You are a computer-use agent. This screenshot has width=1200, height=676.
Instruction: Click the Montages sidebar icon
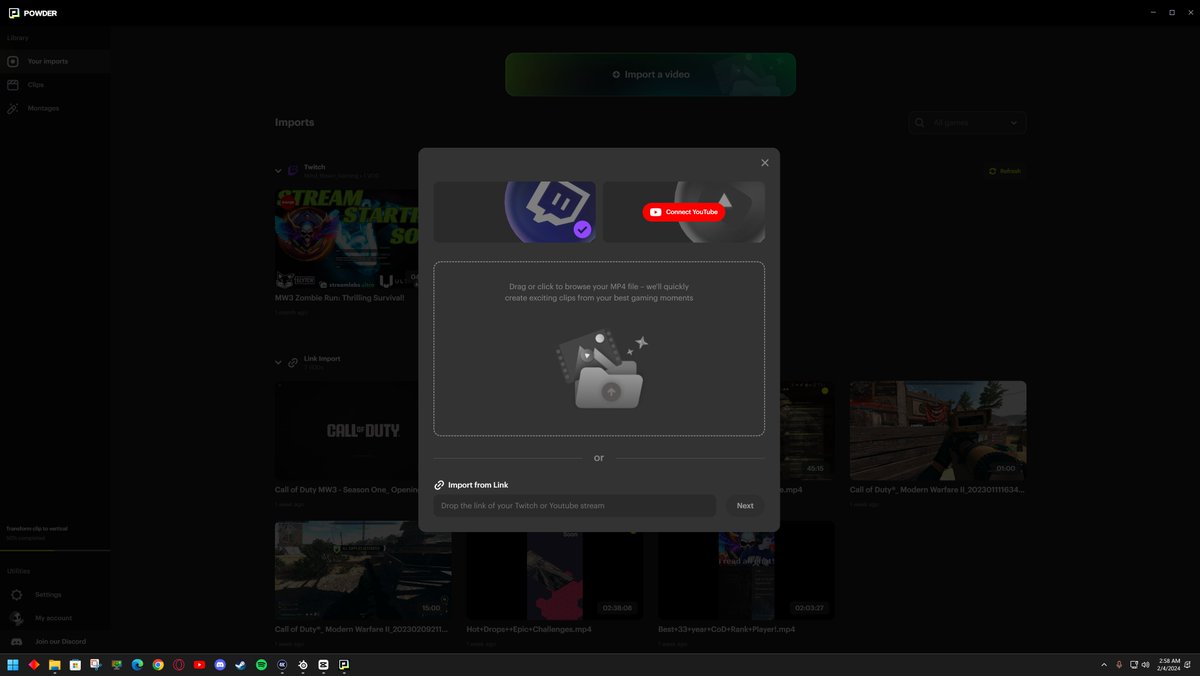point(13,108)
